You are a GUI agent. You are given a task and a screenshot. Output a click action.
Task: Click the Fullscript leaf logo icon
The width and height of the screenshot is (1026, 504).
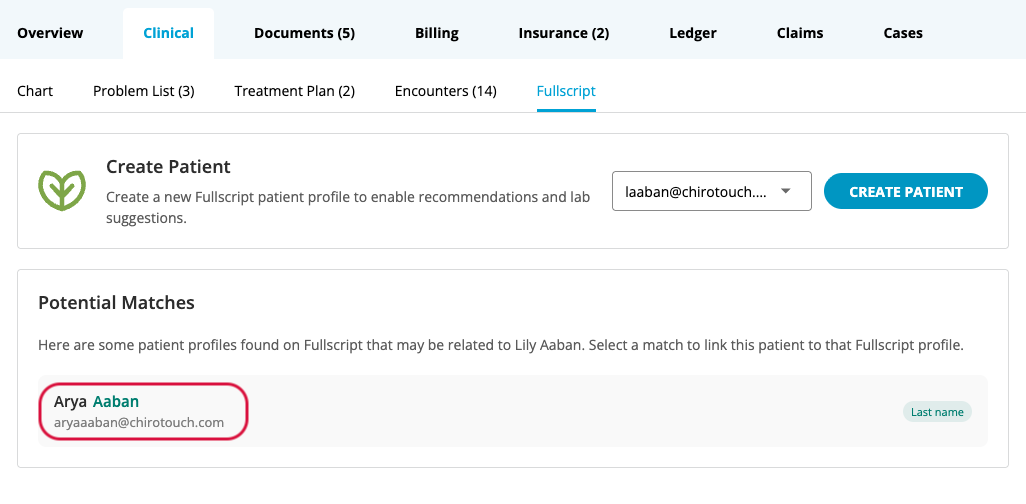62,190
